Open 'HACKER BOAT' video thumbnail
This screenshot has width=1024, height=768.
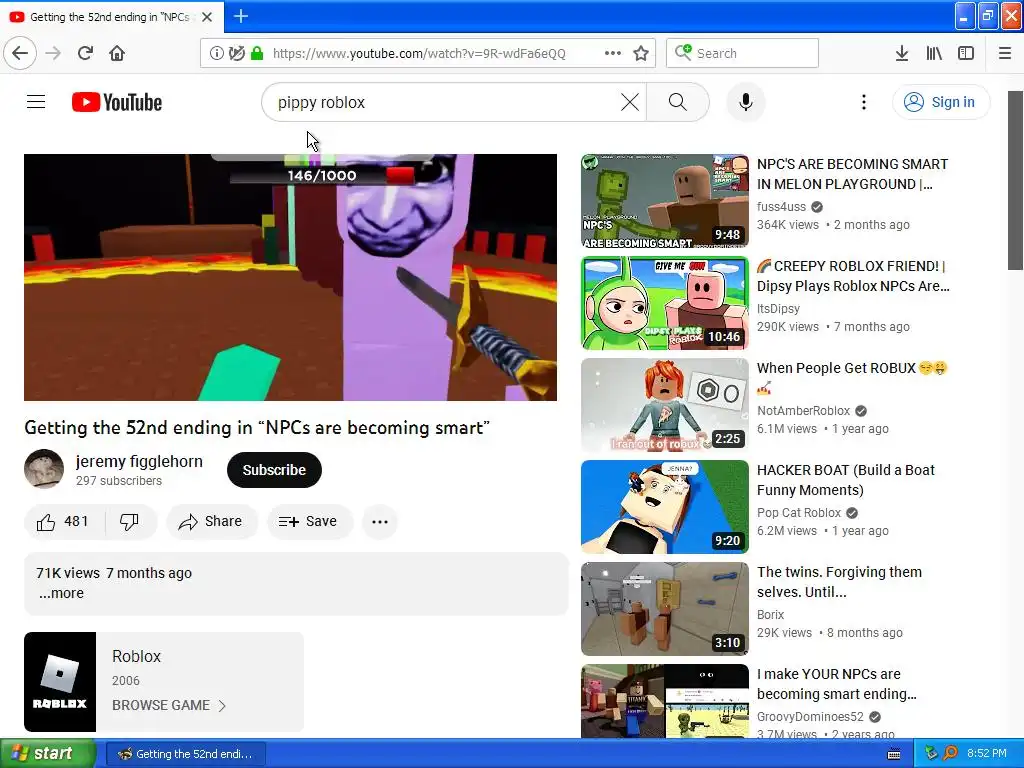click(x=665, y=507)
